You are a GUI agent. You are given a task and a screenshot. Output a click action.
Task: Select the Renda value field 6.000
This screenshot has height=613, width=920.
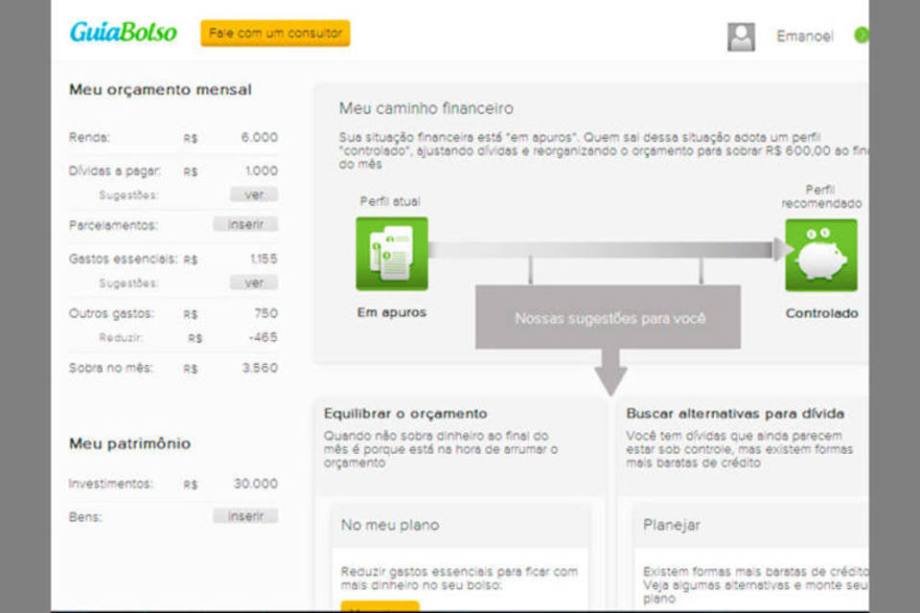click(259, 138)
